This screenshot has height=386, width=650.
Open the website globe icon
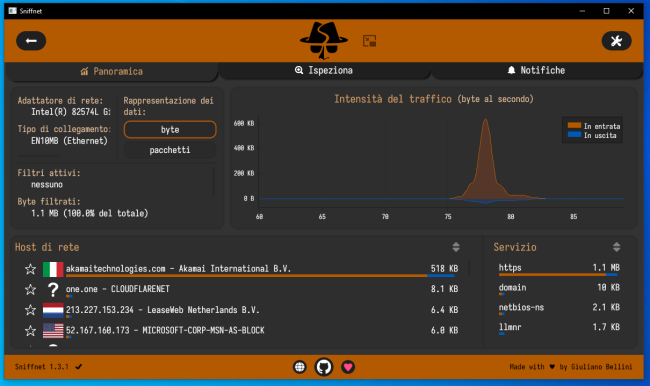300,367
